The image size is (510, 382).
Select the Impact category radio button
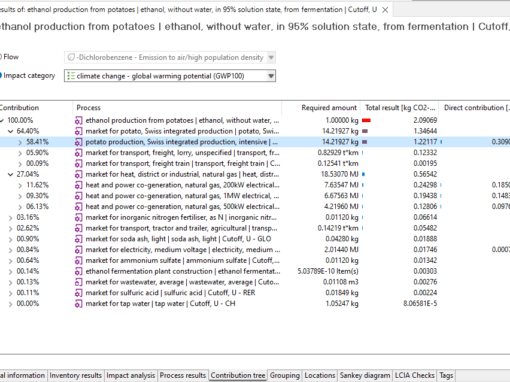click(1, 76)
